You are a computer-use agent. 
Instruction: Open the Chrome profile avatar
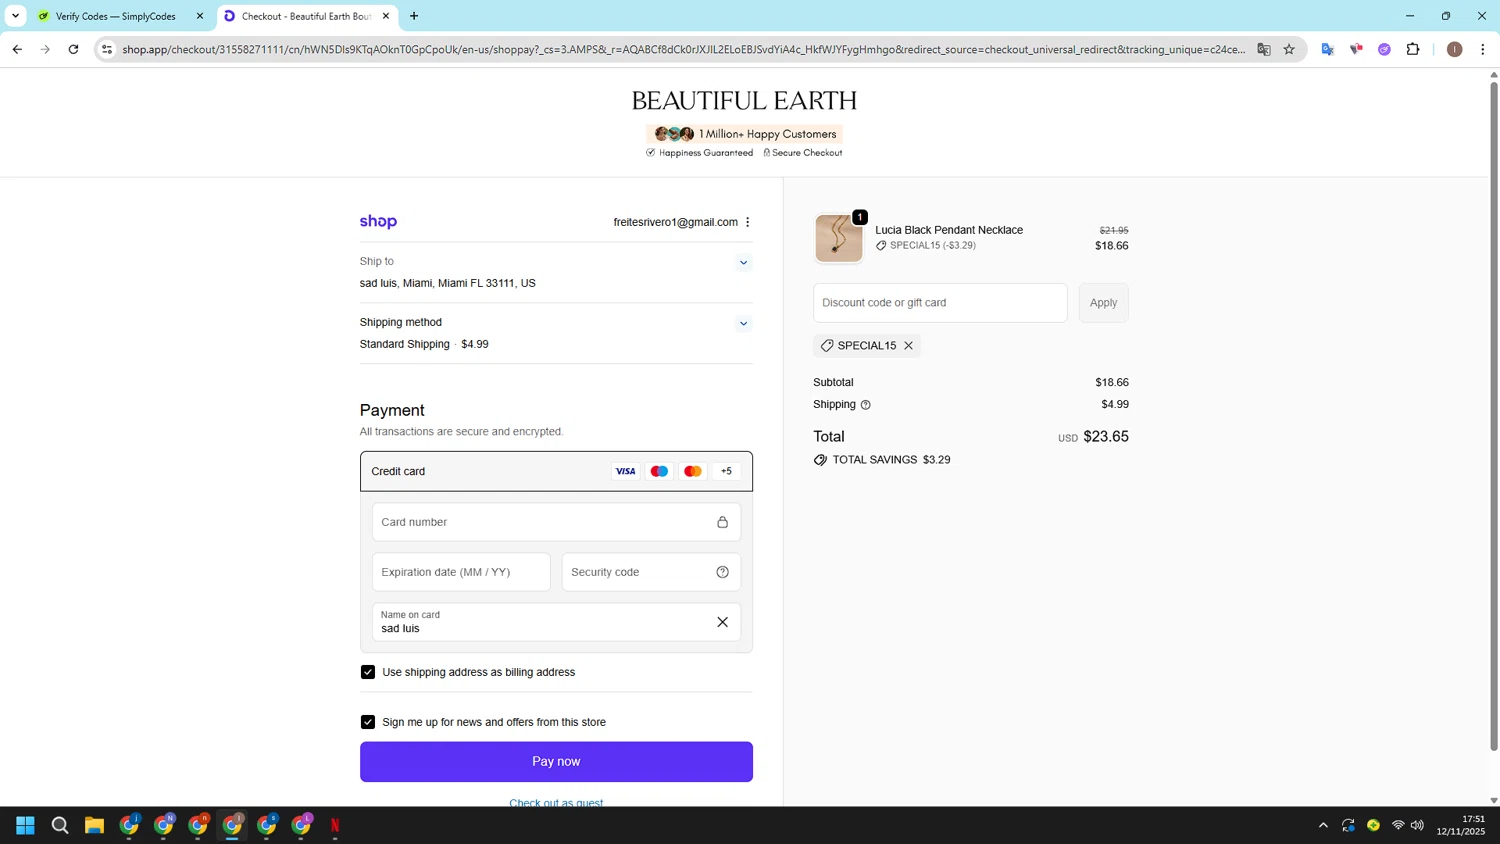click(x=1454, y=49)
